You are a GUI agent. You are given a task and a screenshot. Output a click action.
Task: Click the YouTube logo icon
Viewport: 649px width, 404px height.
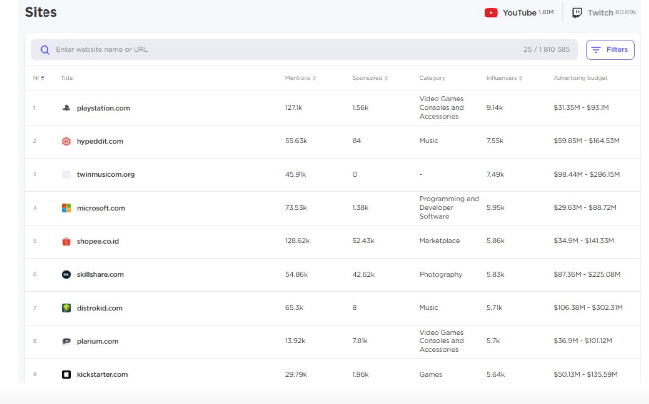(491, 13)
